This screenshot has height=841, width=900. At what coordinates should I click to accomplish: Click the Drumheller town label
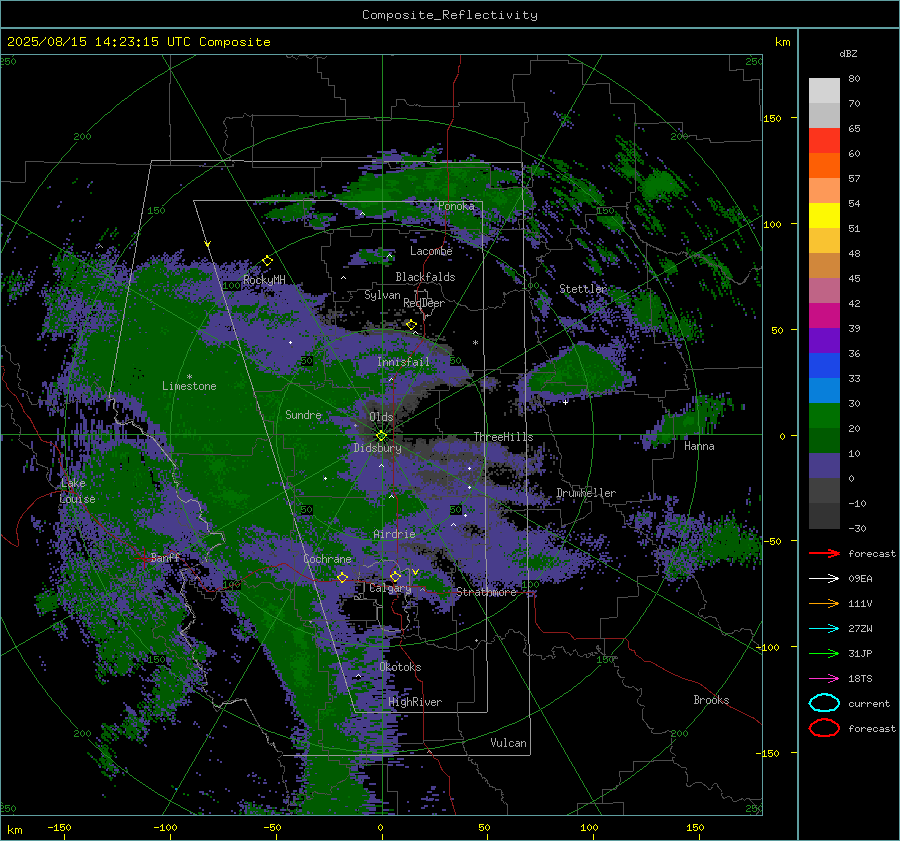click(x=586, y=493)
